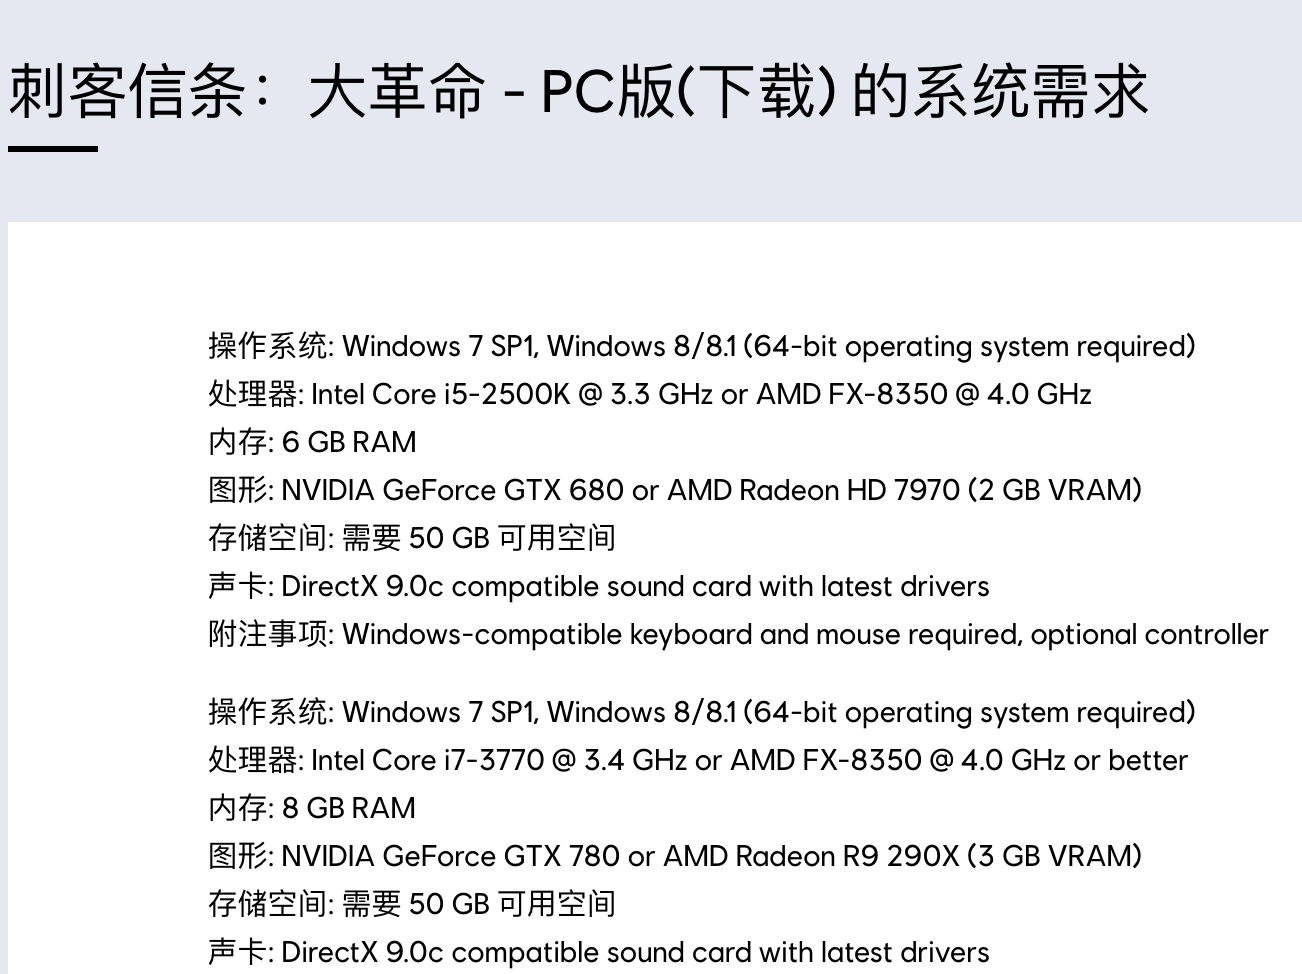Click second 存储空间 需要 50 GB line
1302x974 pixels.
point(412,904)
